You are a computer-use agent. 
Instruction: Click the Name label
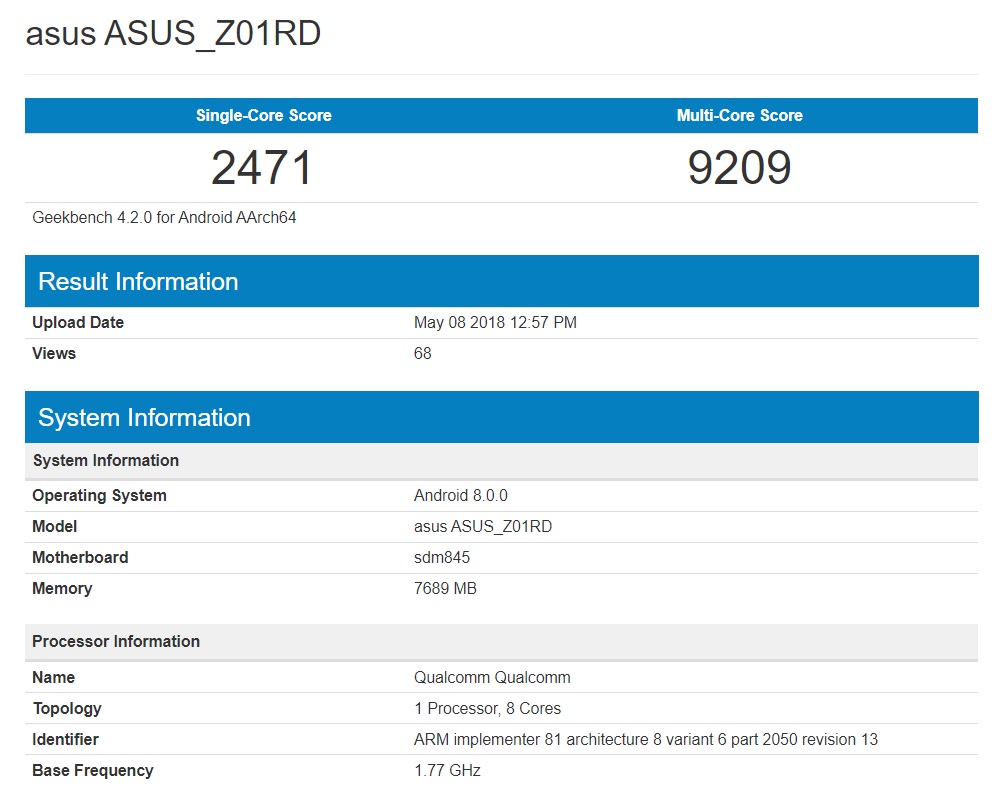(x=53, y=677)
